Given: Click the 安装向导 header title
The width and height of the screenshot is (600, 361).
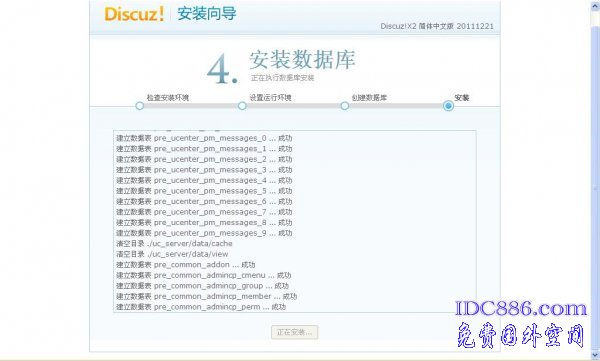Looking at the screenshot, I should pyautogui.click(x=207, y=14).
